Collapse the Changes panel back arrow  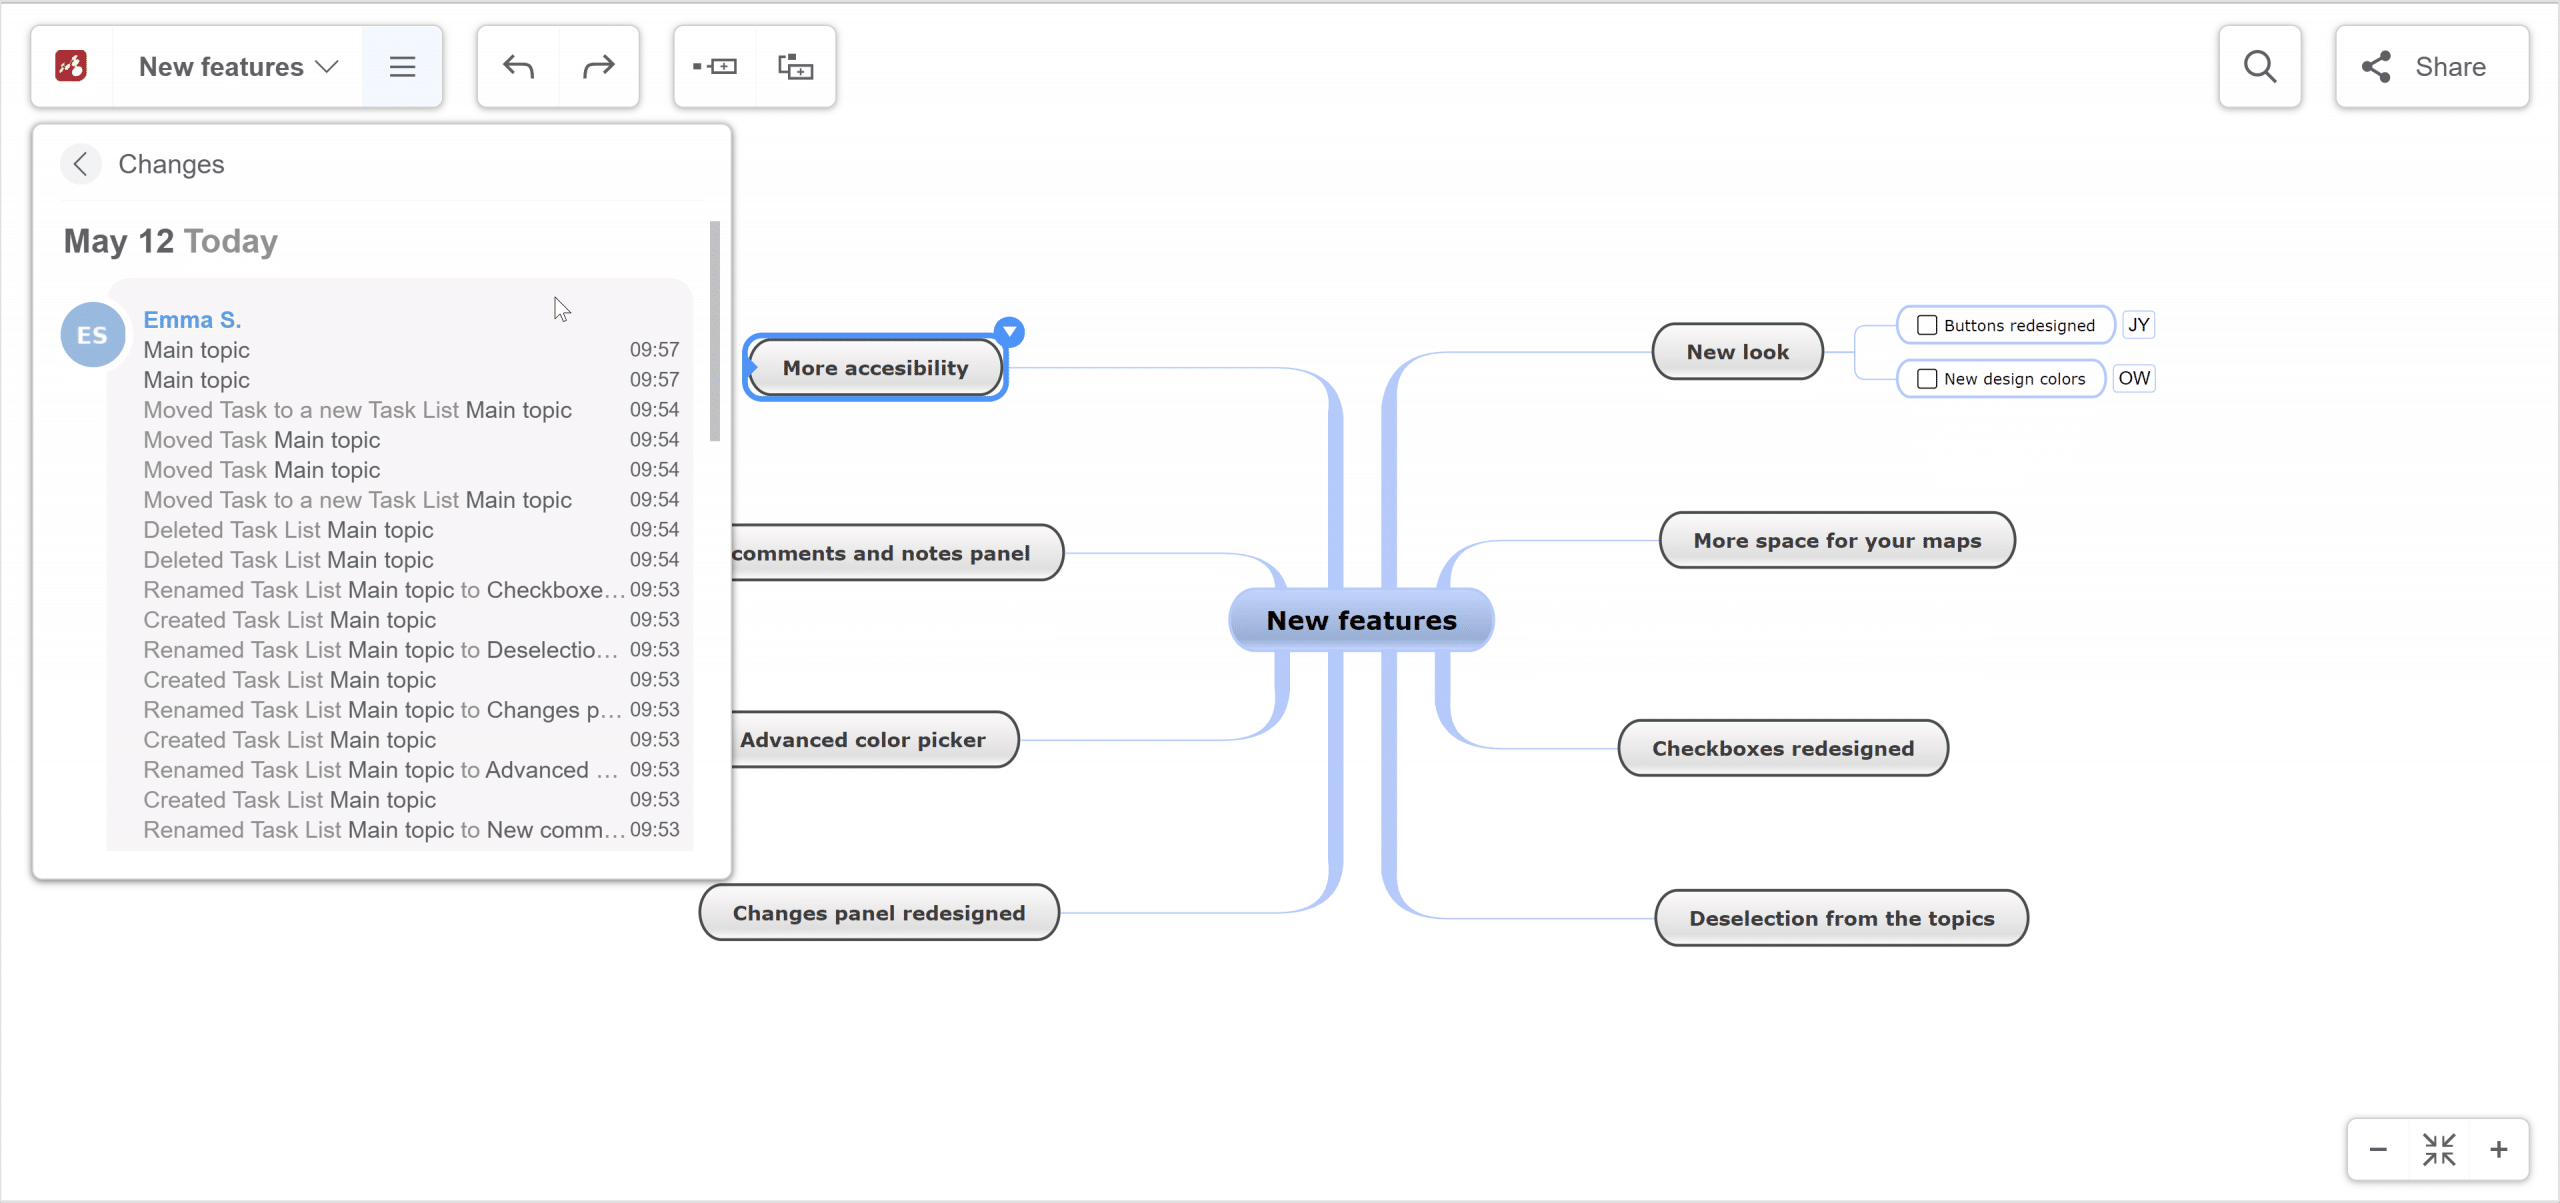tap(82, 163)
